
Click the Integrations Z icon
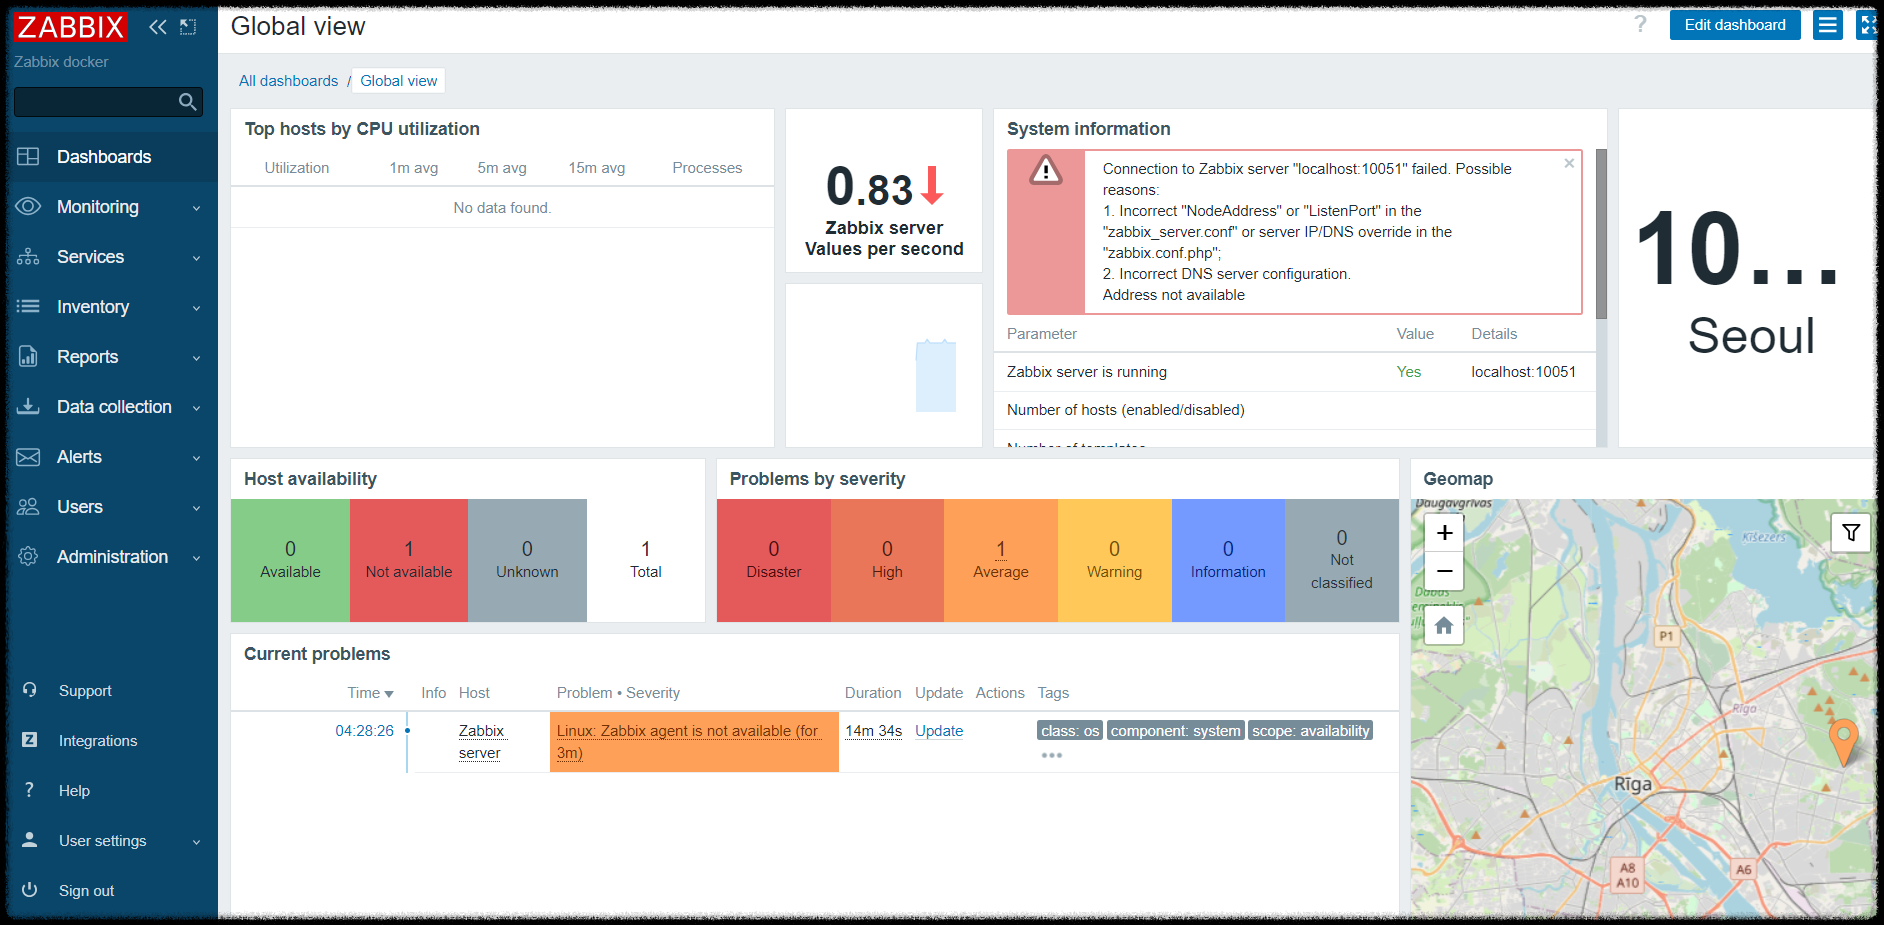pyautogui.click(x=30, y=740)
